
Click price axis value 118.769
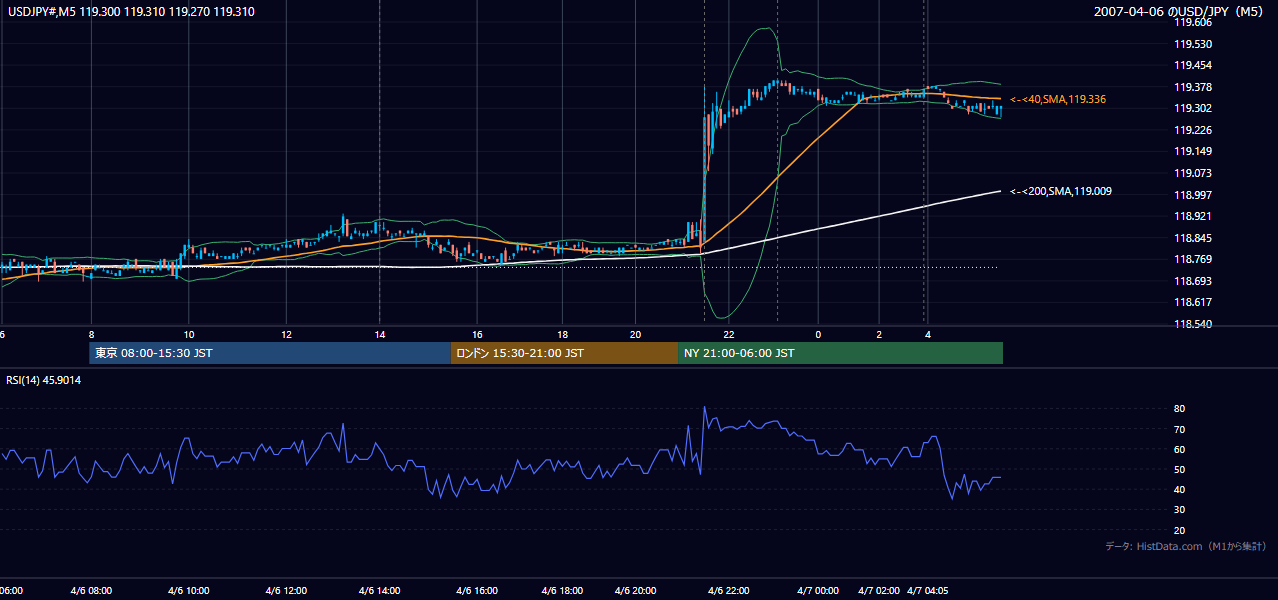click(x=1192, y=259)
